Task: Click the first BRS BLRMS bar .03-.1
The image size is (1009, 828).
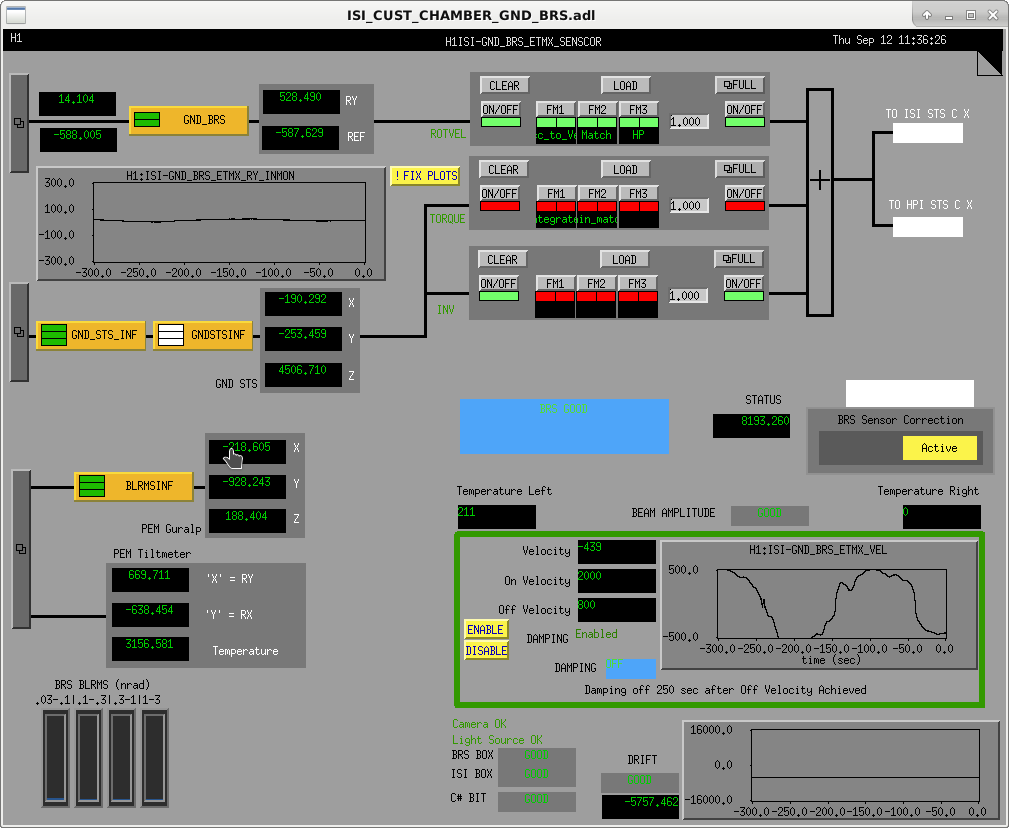Action: [56, 757]
